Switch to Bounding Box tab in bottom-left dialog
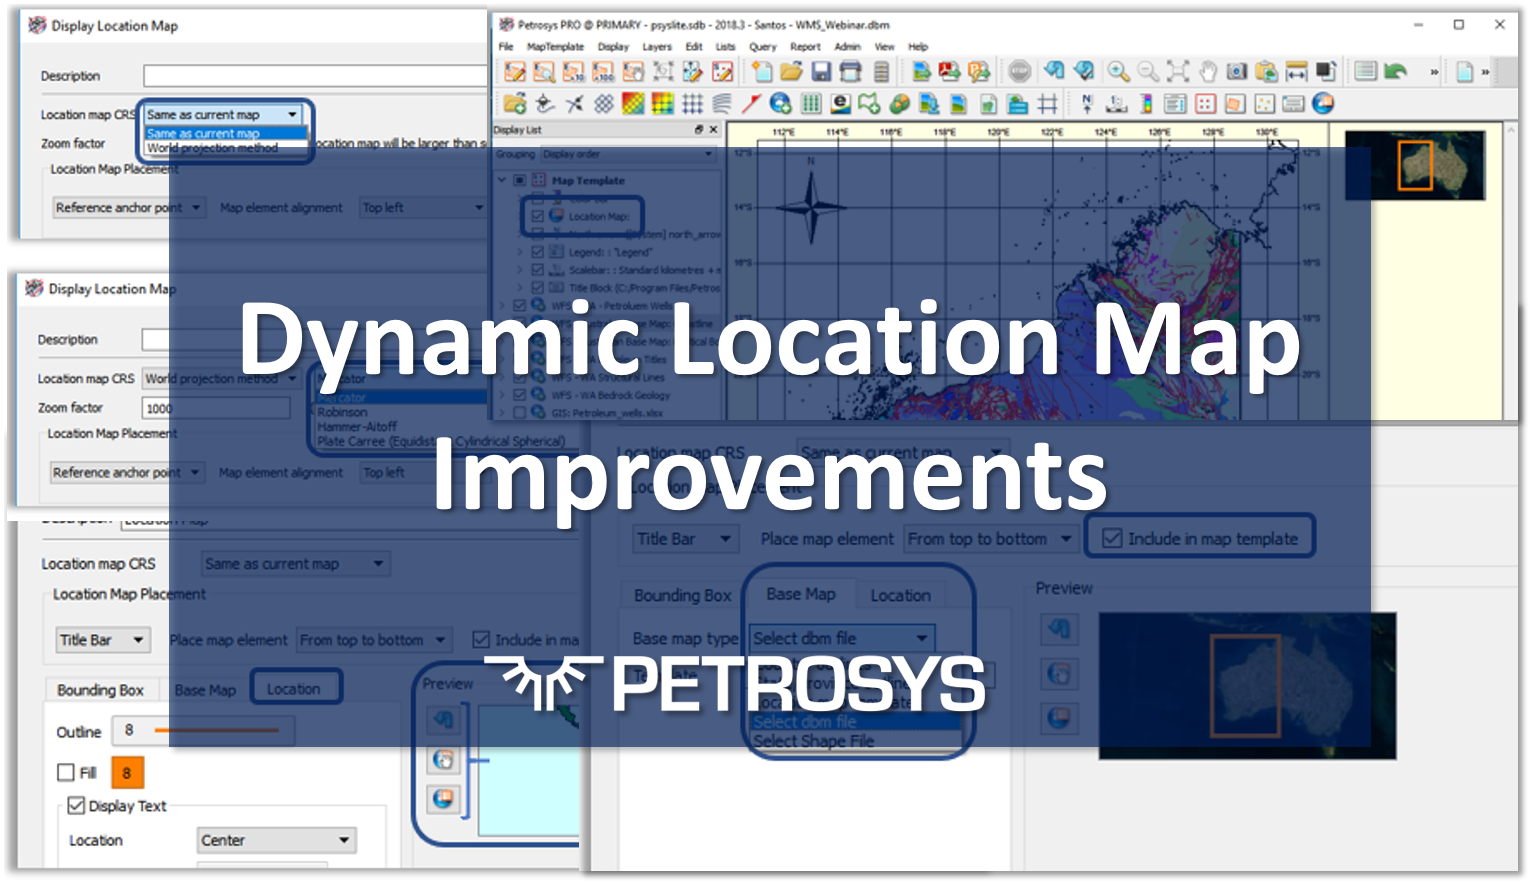The width and height of the screenshot is (1538, 884). click(100, 690)
